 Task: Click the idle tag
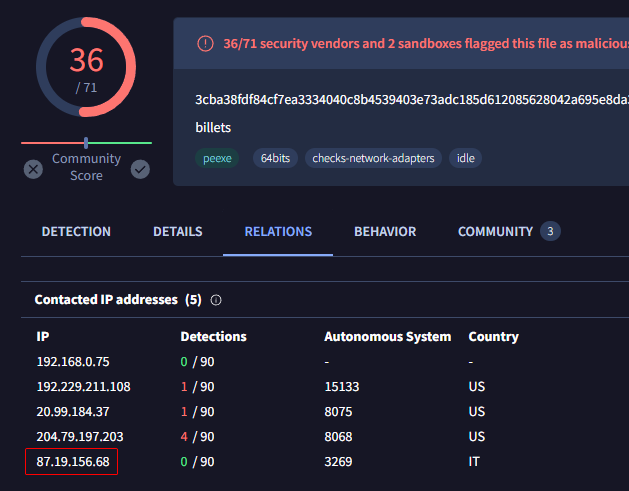coord(465,158)
